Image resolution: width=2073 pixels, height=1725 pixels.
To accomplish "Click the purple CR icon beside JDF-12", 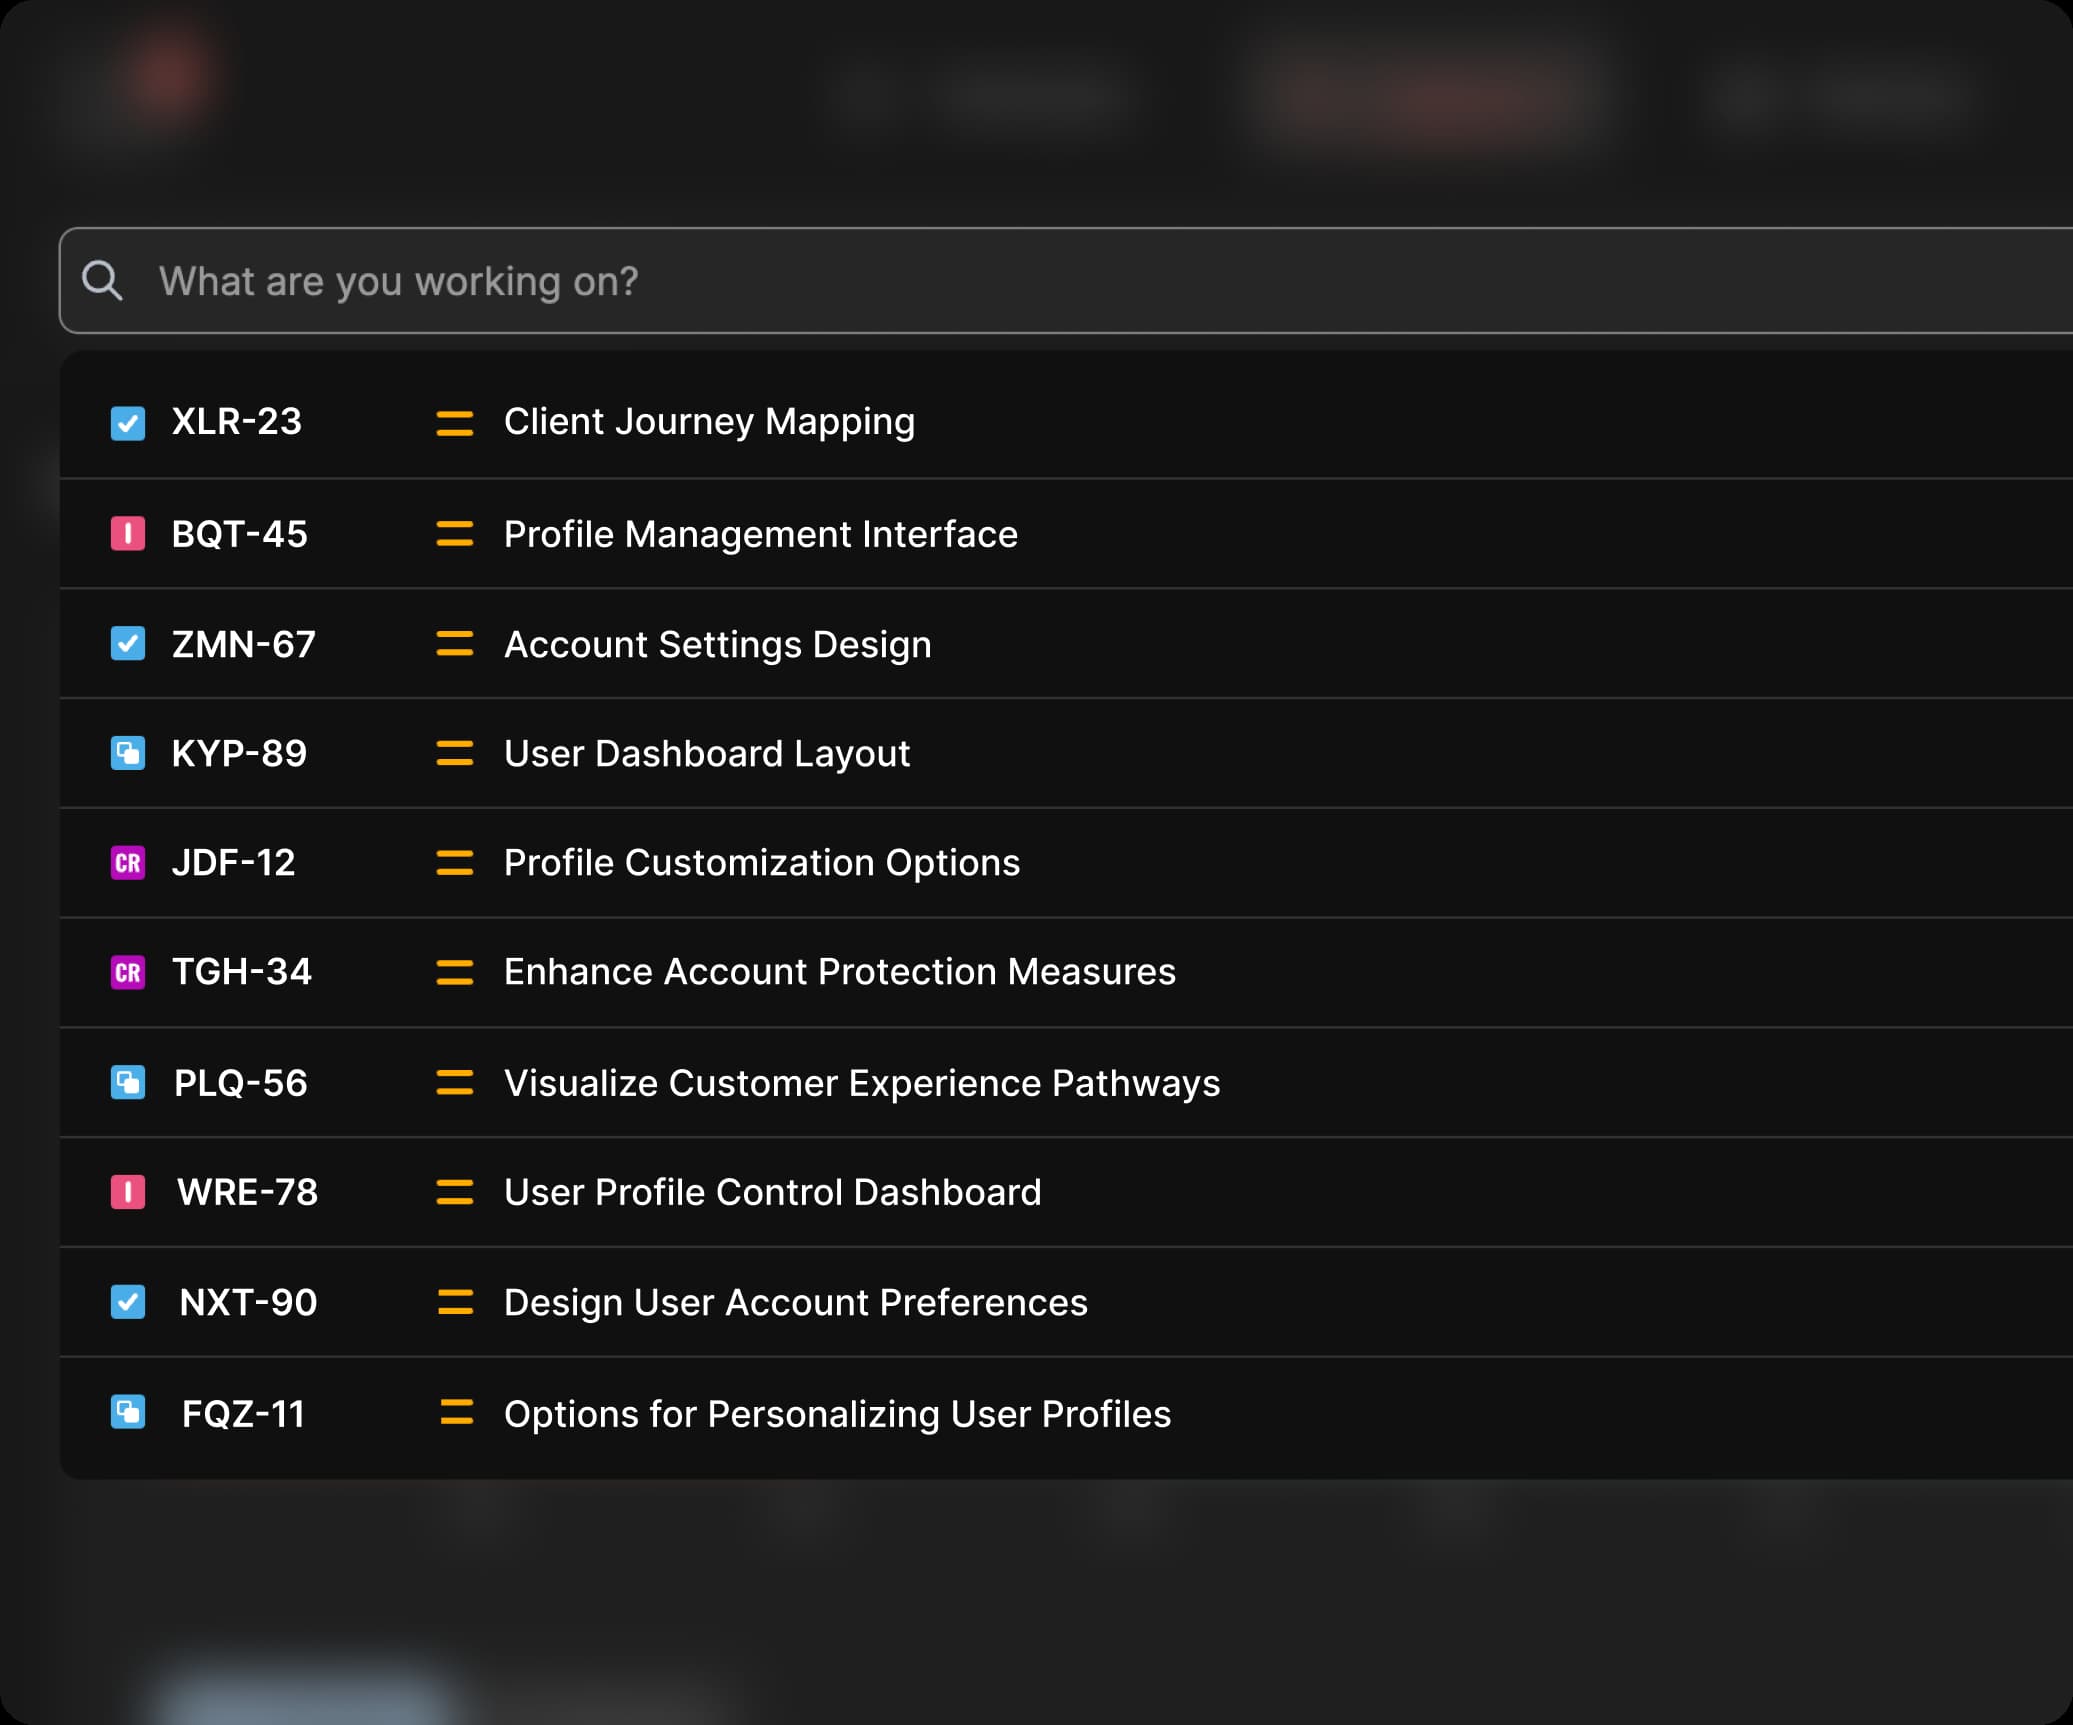I will tap(128, 863).
